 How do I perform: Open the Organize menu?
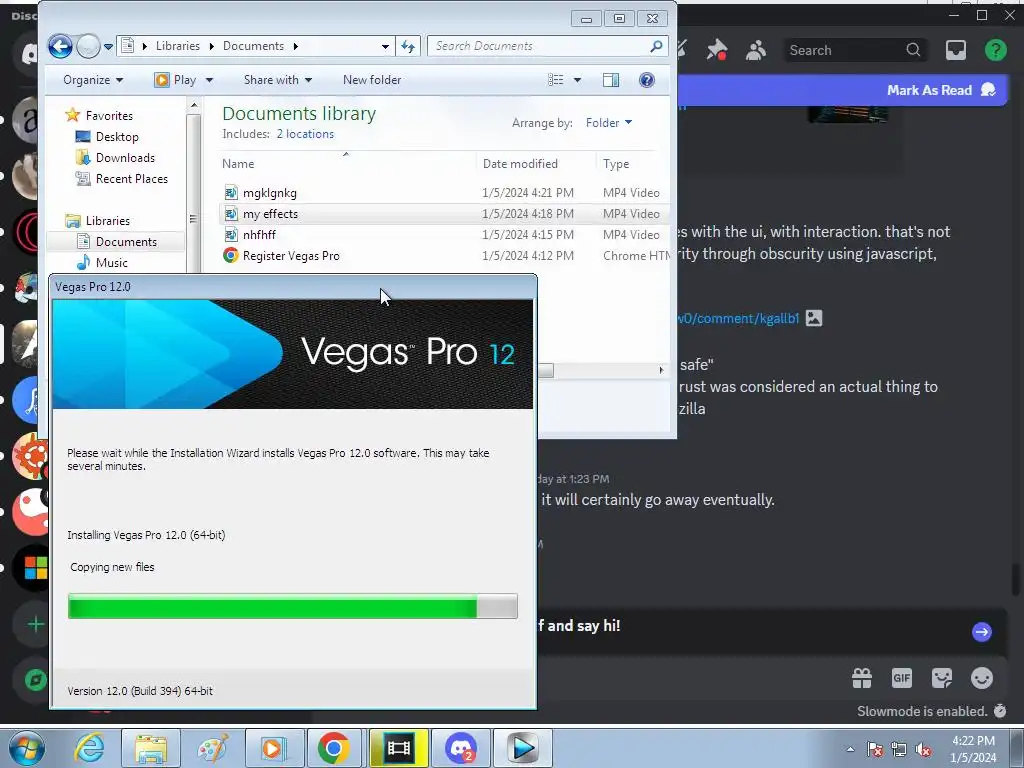(x=93, y=80)
